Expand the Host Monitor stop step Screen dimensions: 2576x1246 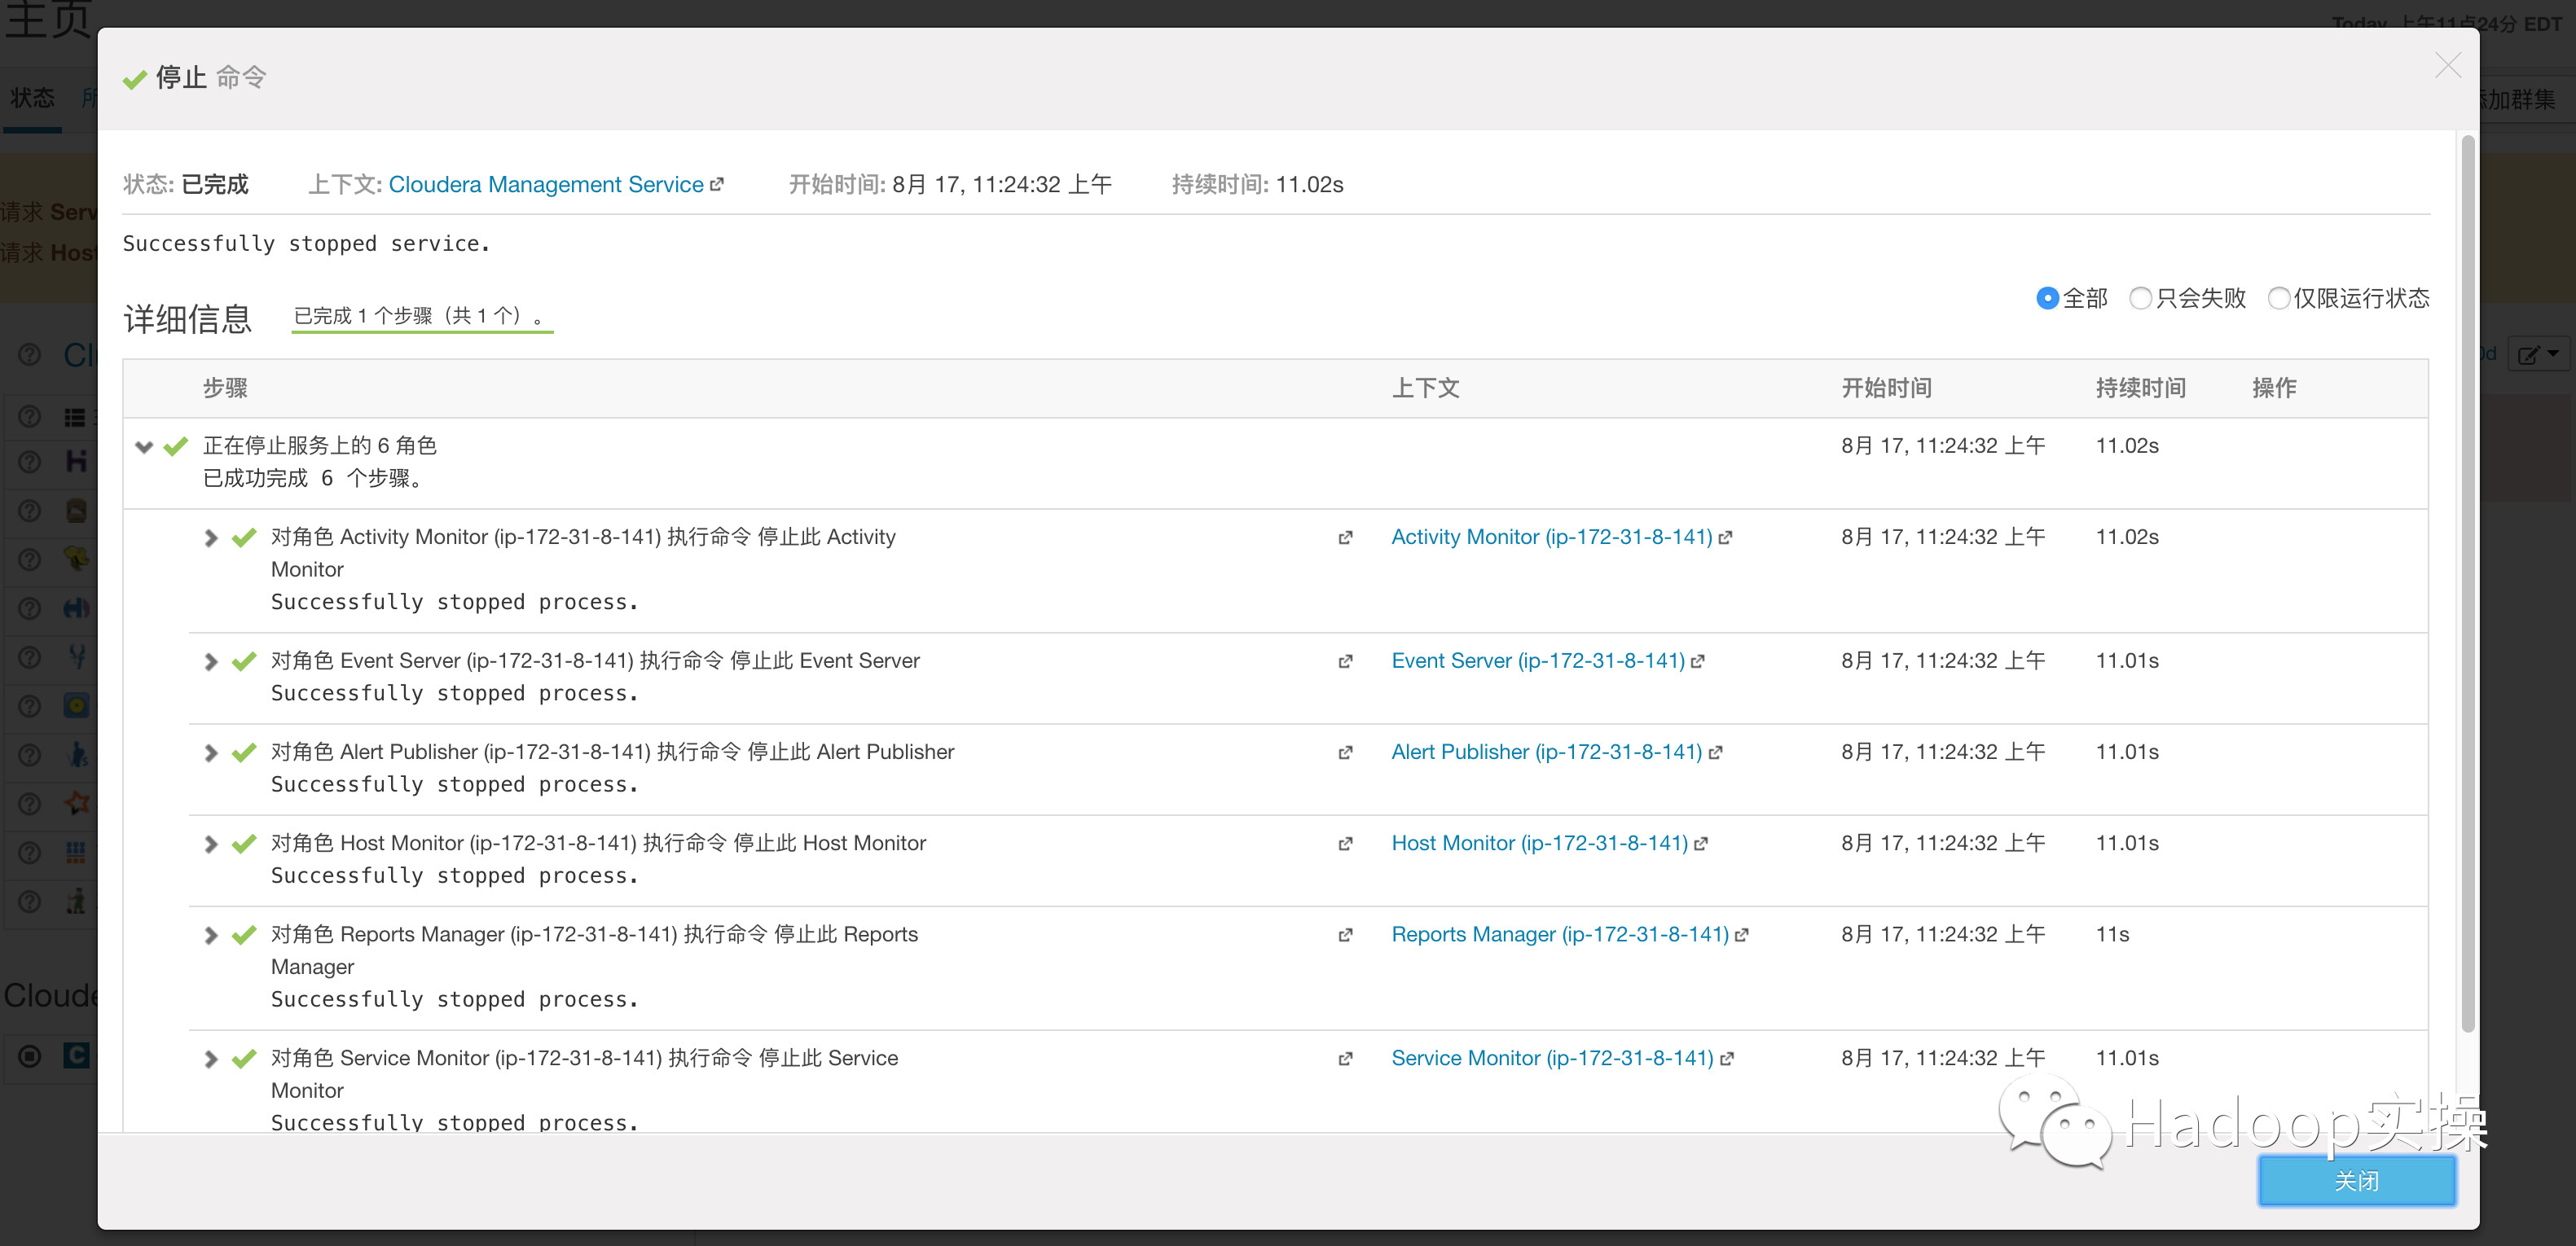(x=210, y=844)
